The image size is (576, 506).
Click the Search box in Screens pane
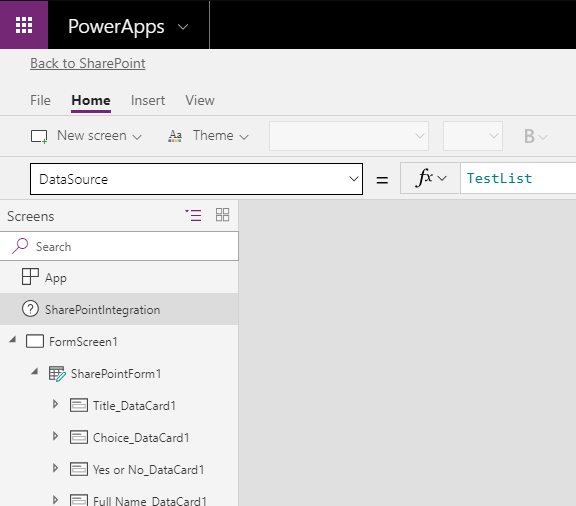[119, 246]
